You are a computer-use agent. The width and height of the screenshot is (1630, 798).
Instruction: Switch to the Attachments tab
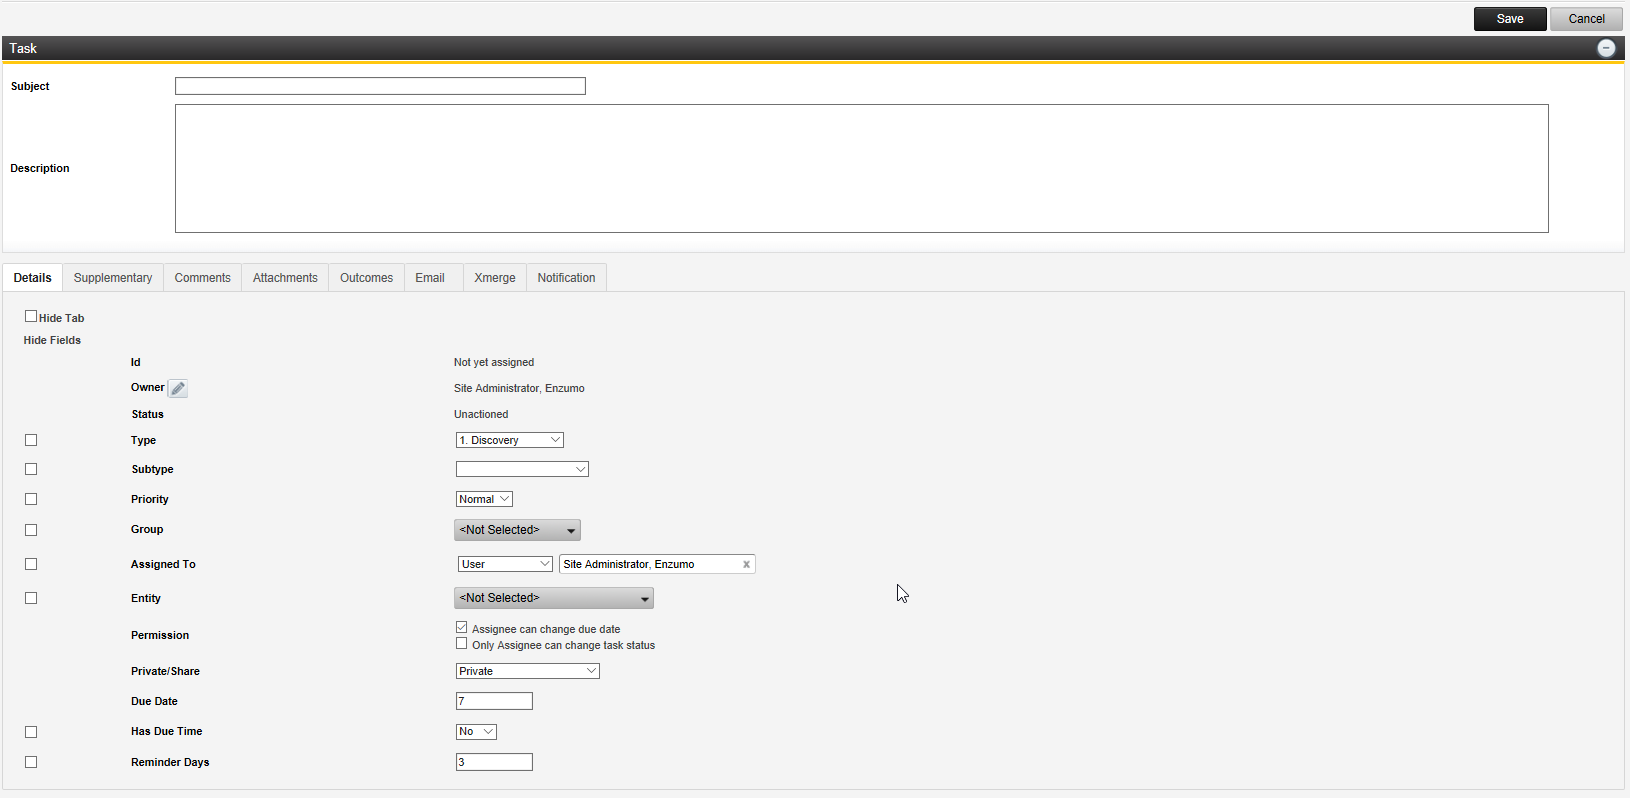tap(285, 278)
